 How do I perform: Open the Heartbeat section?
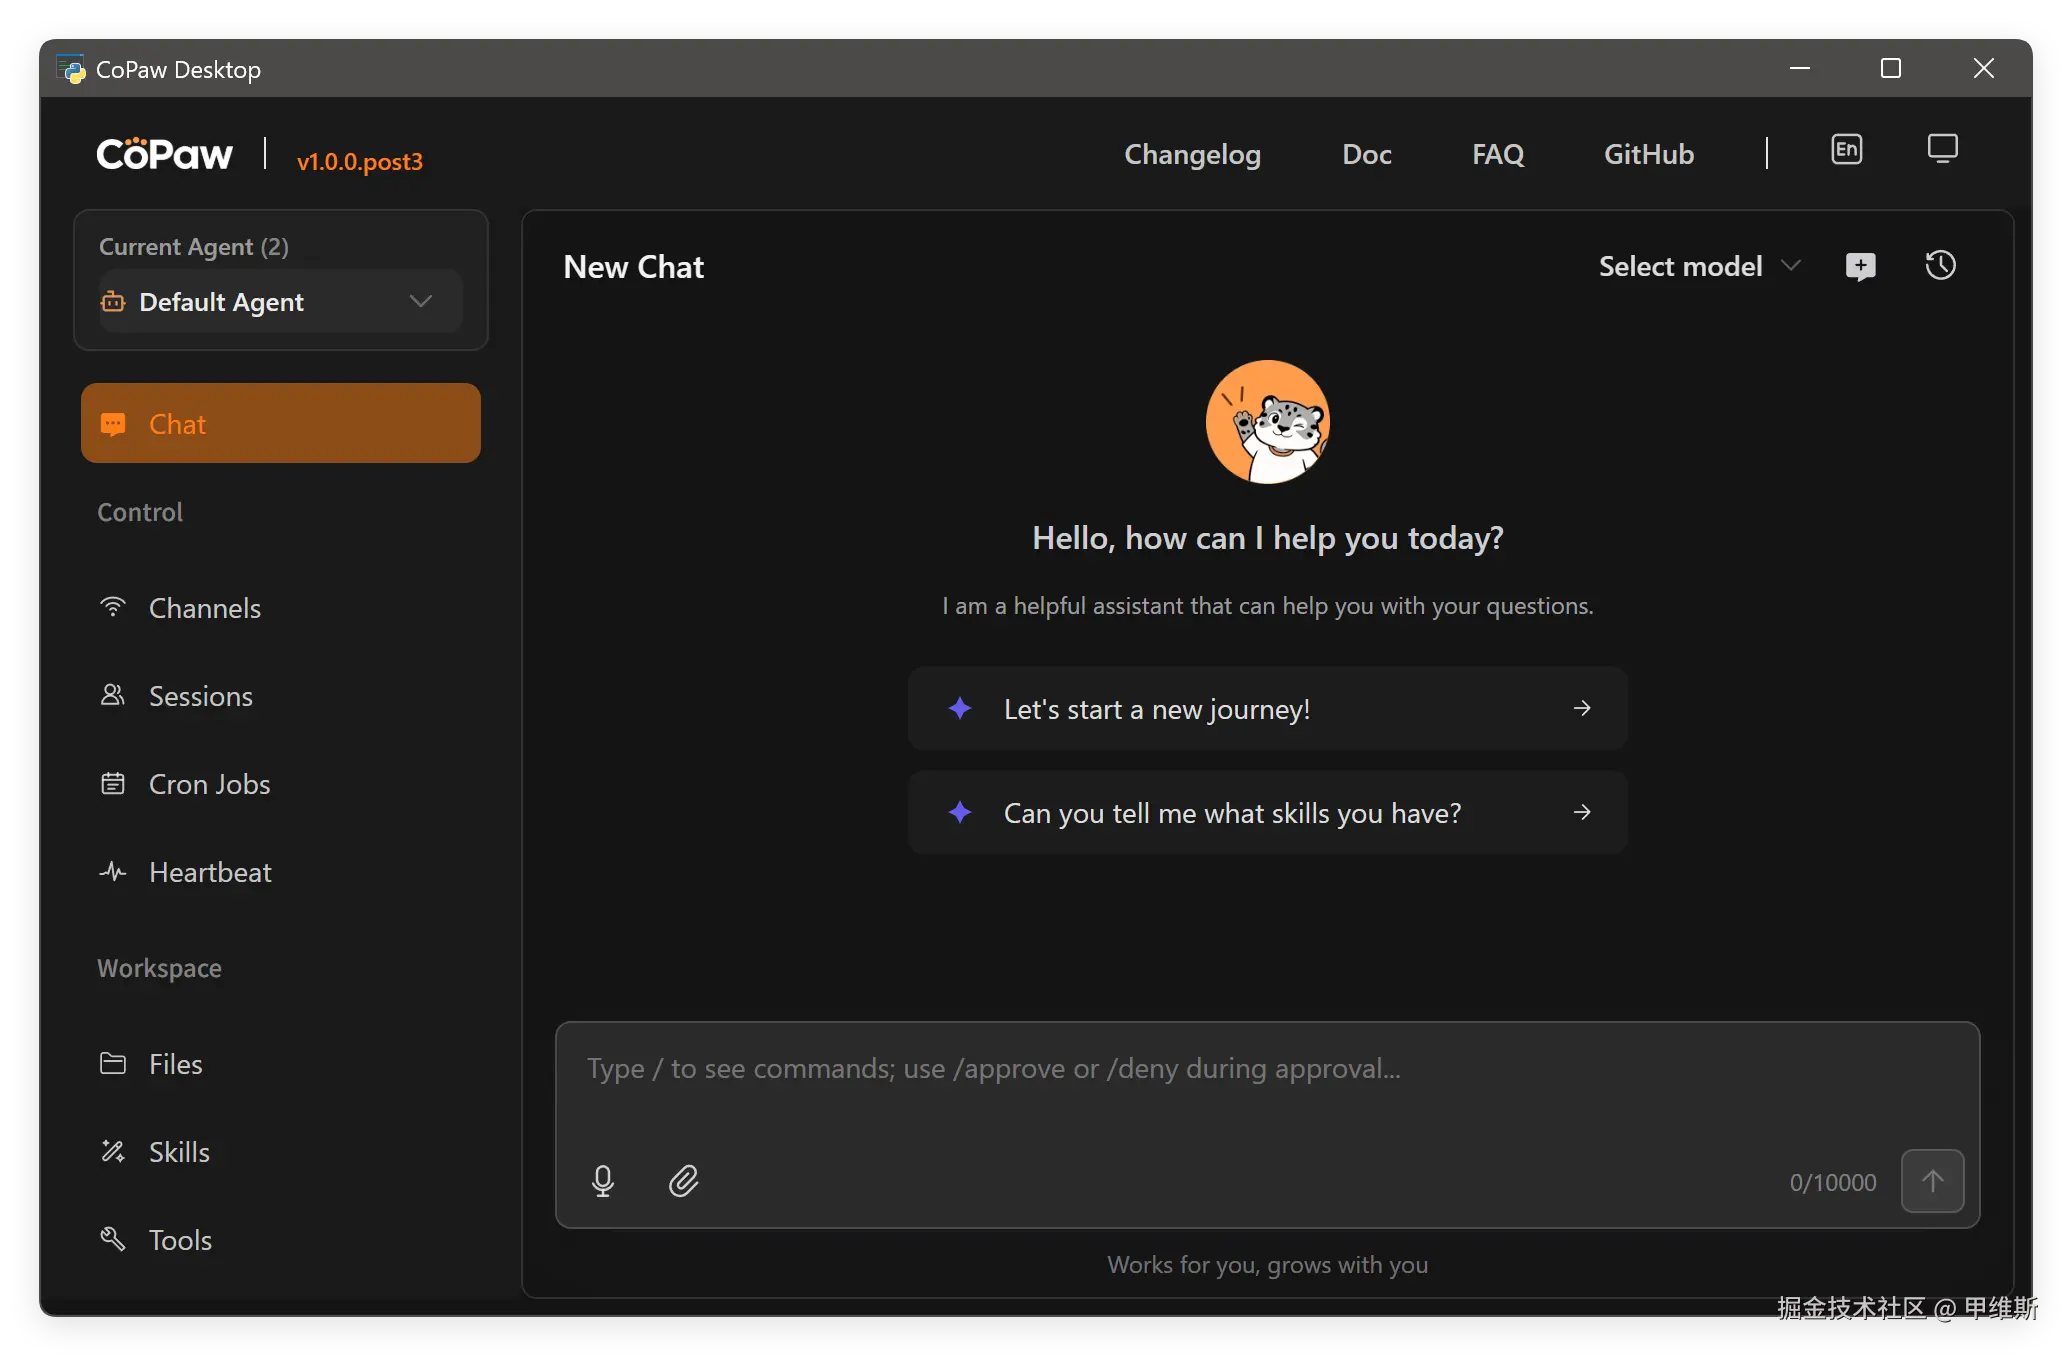coord(210,872)
